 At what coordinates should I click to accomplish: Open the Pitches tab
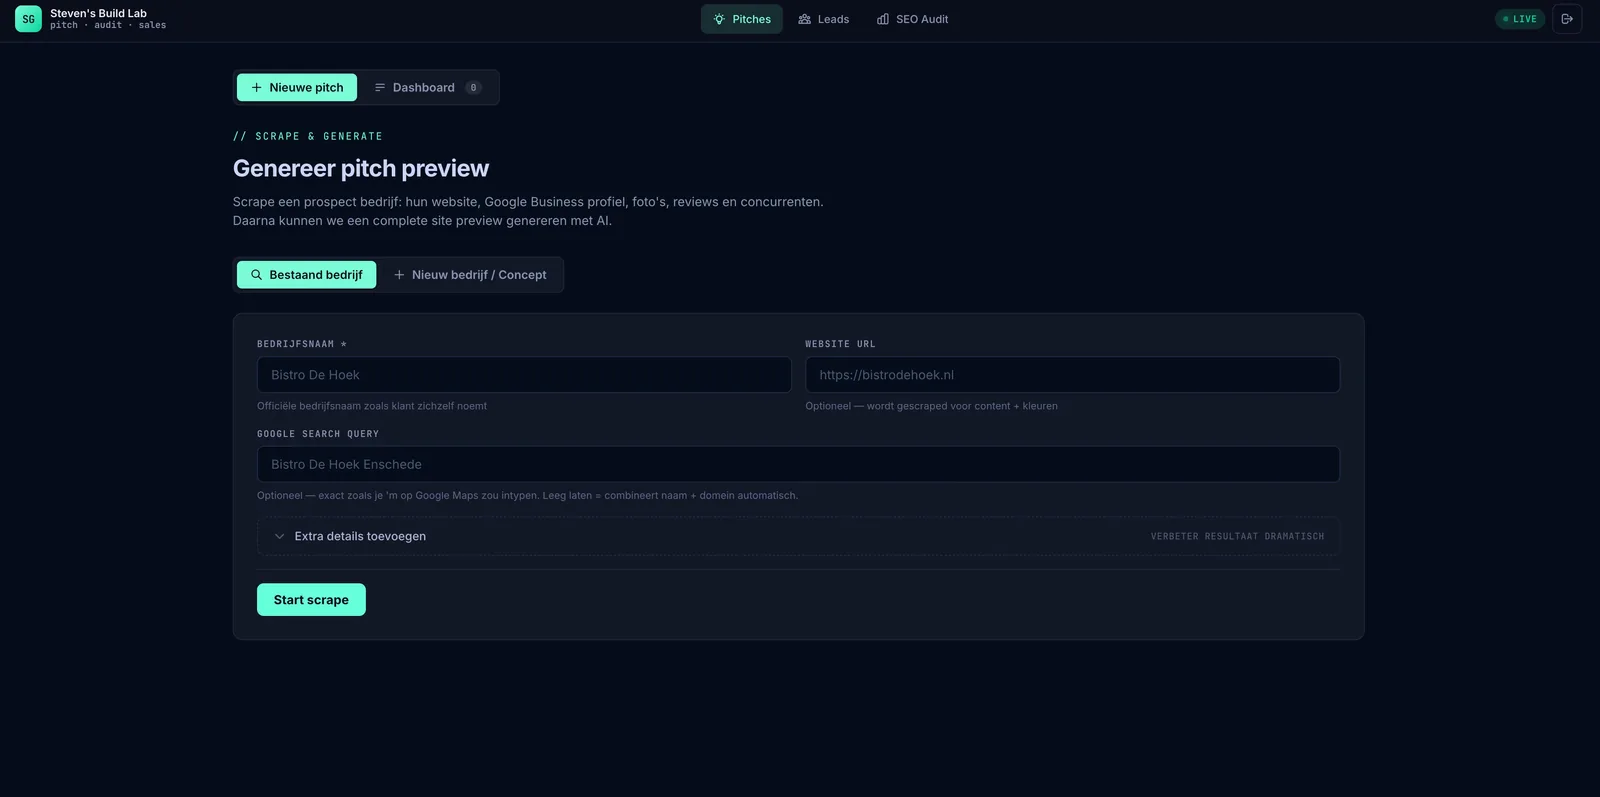(742, 19)
